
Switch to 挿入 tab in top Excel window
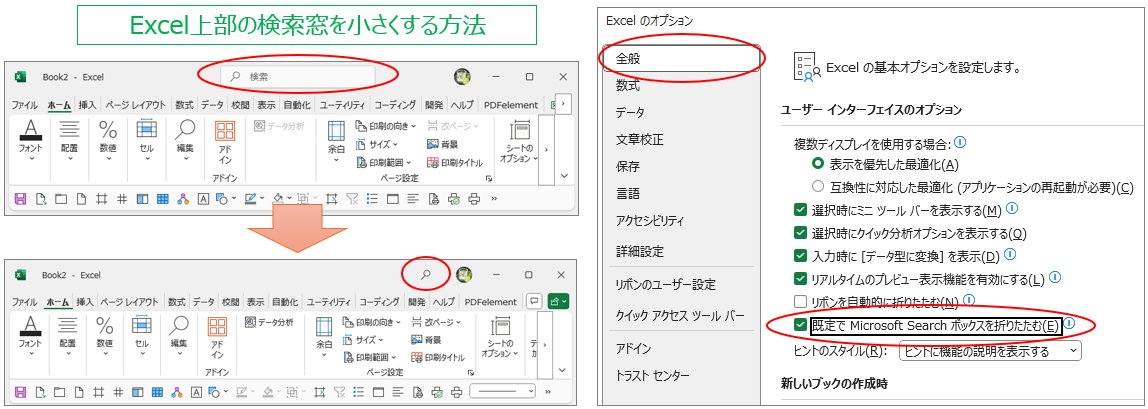87,105
